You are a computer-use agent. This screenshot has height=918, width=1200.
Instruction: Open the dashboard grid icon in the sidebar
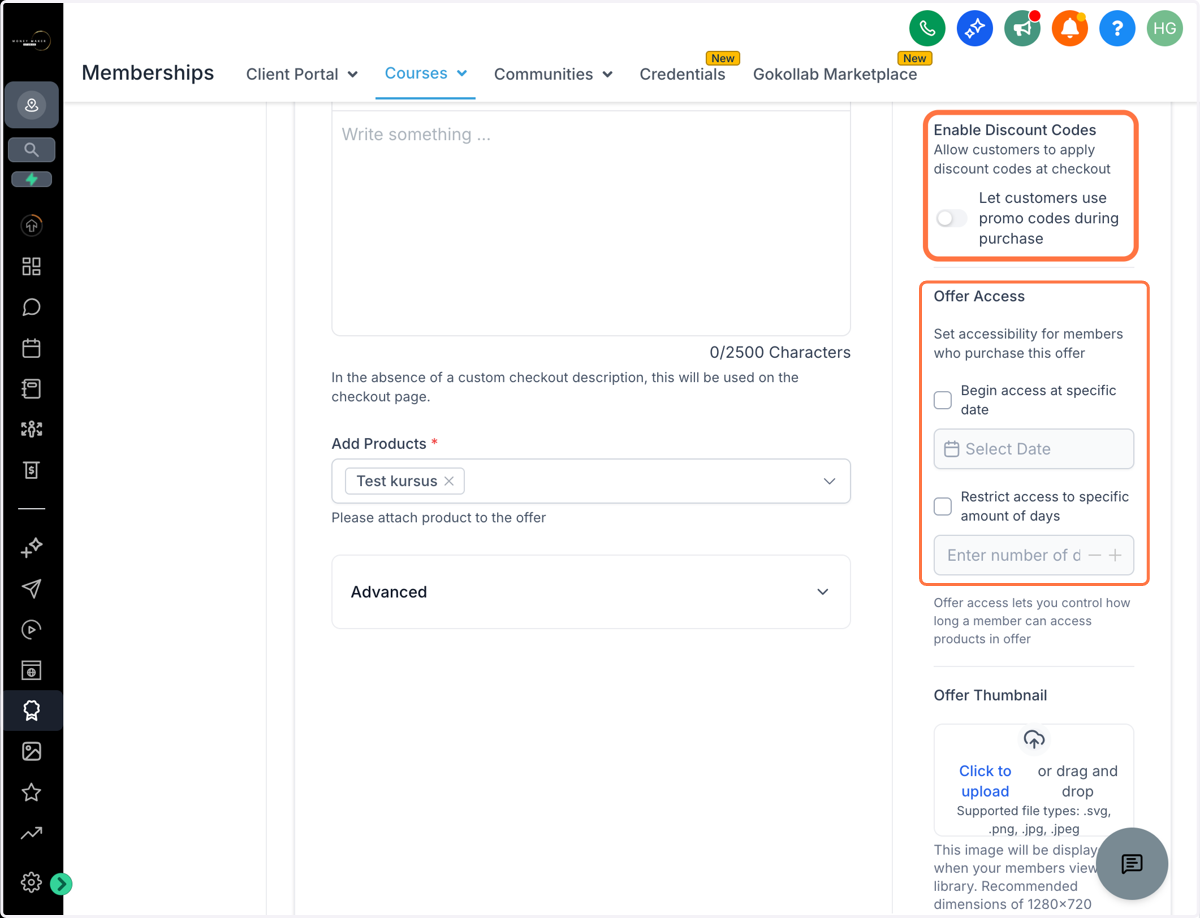click(31, 266)
